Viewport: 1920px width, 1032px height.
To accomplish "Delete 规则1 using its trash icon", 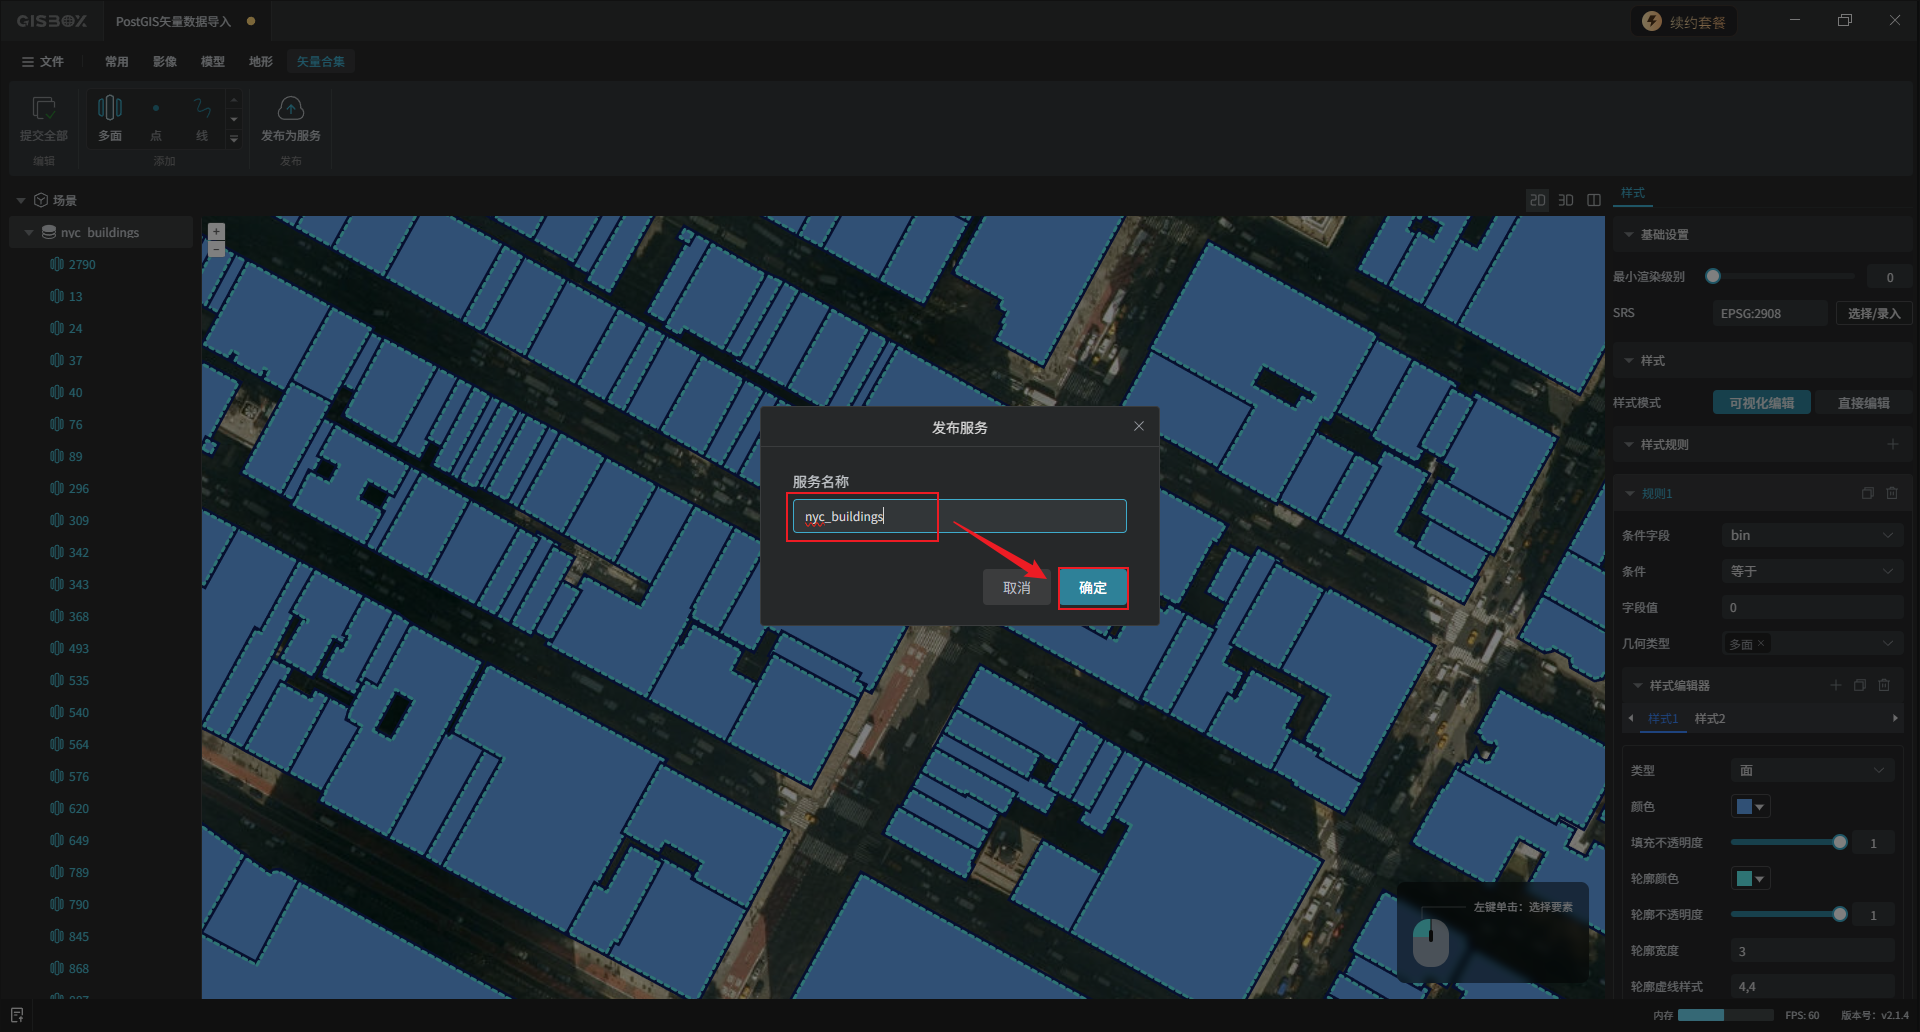I will tap(1892, 493).
